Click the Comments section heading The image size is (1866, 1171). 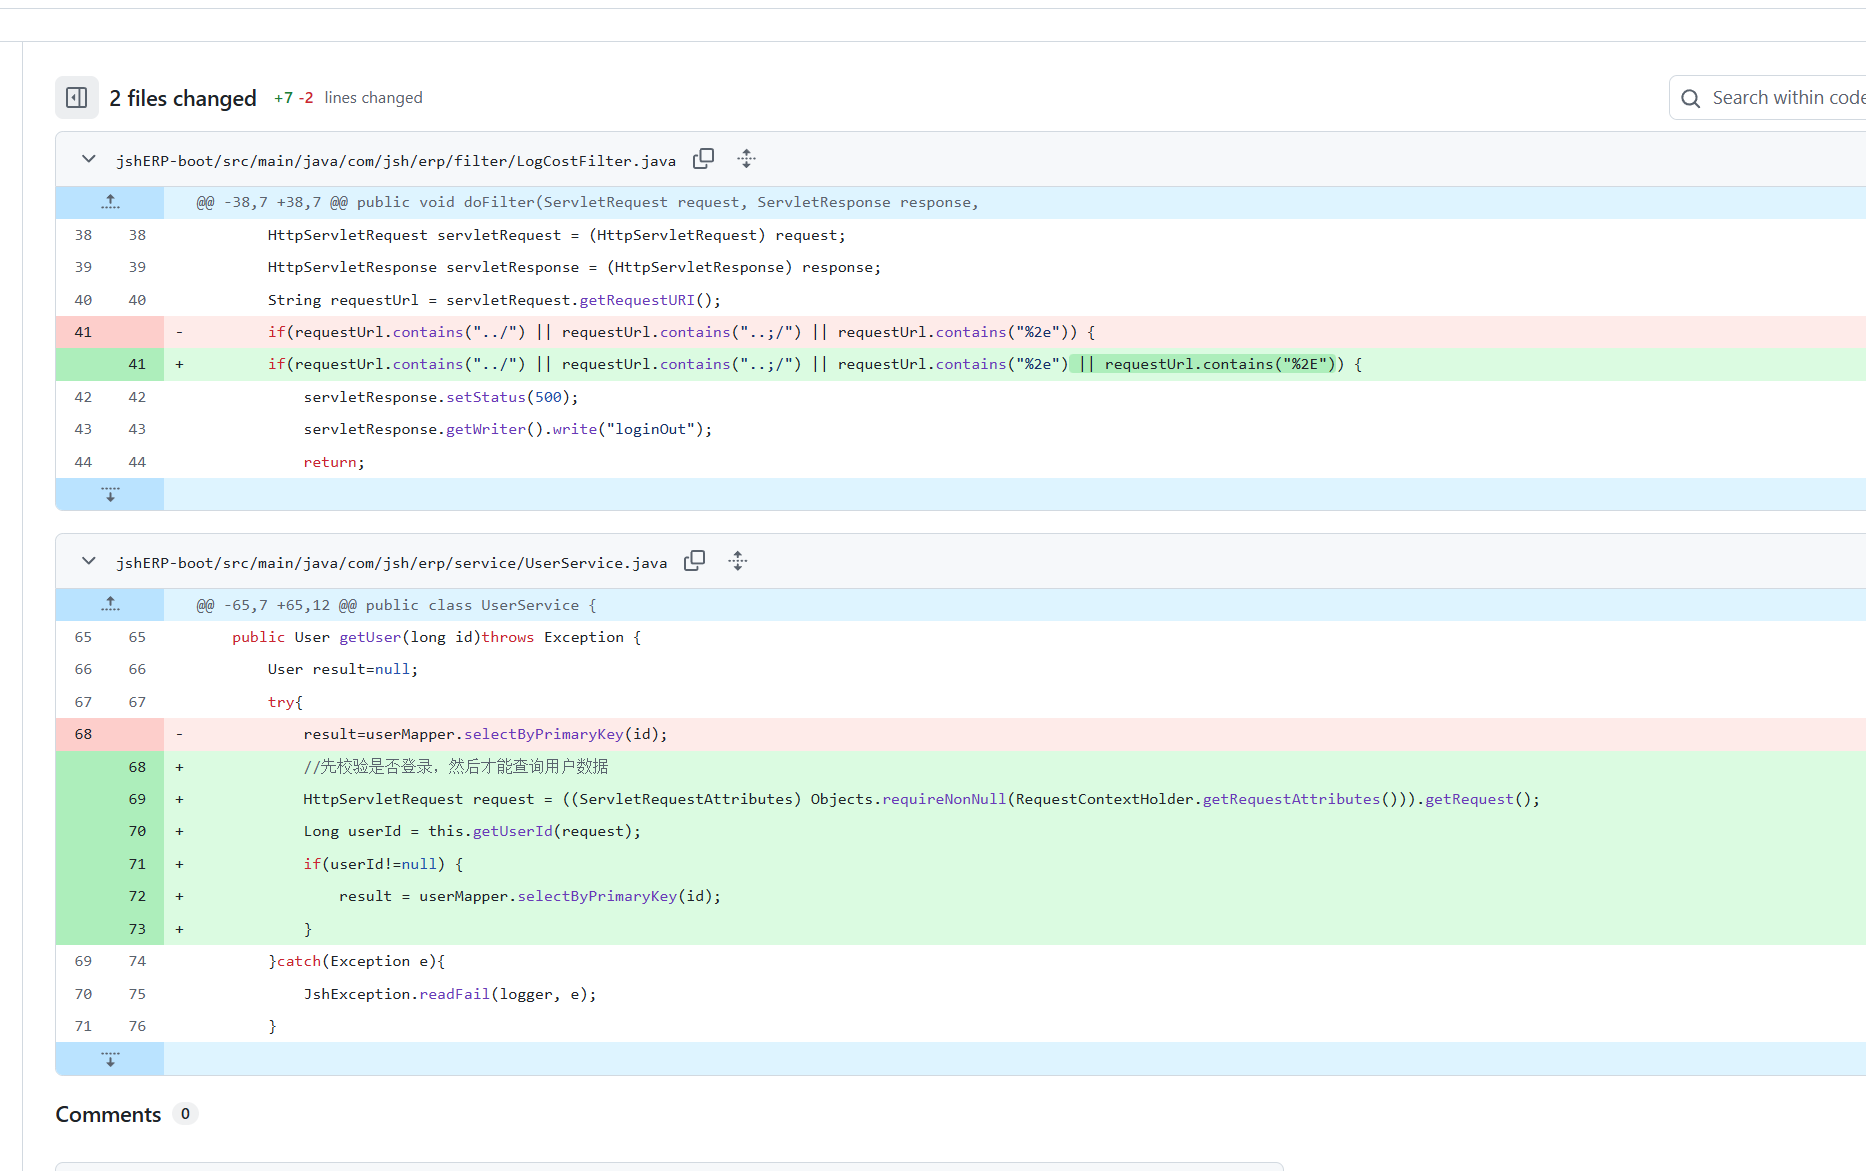pyautogui.click(x=108, y=1114)
